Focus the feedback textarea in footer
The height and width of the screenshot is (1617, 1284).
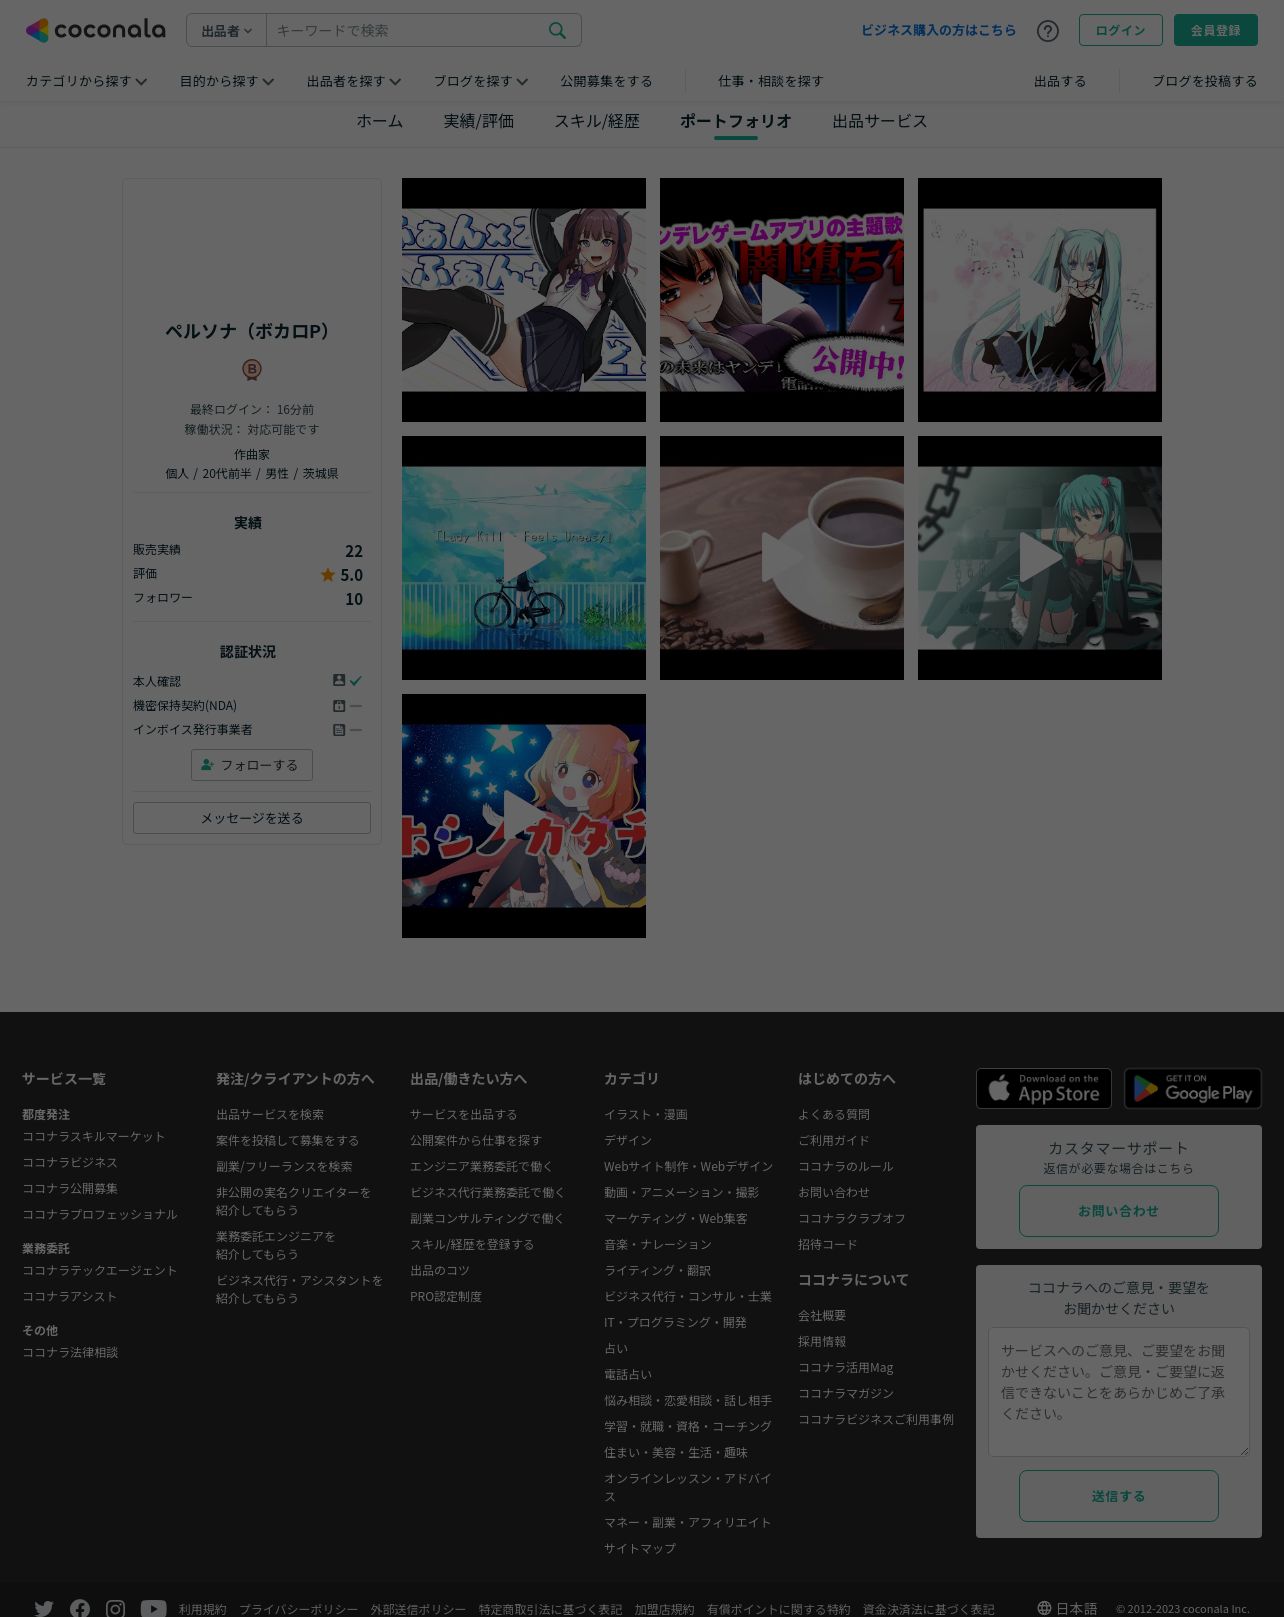(x=1119, y=1392)
